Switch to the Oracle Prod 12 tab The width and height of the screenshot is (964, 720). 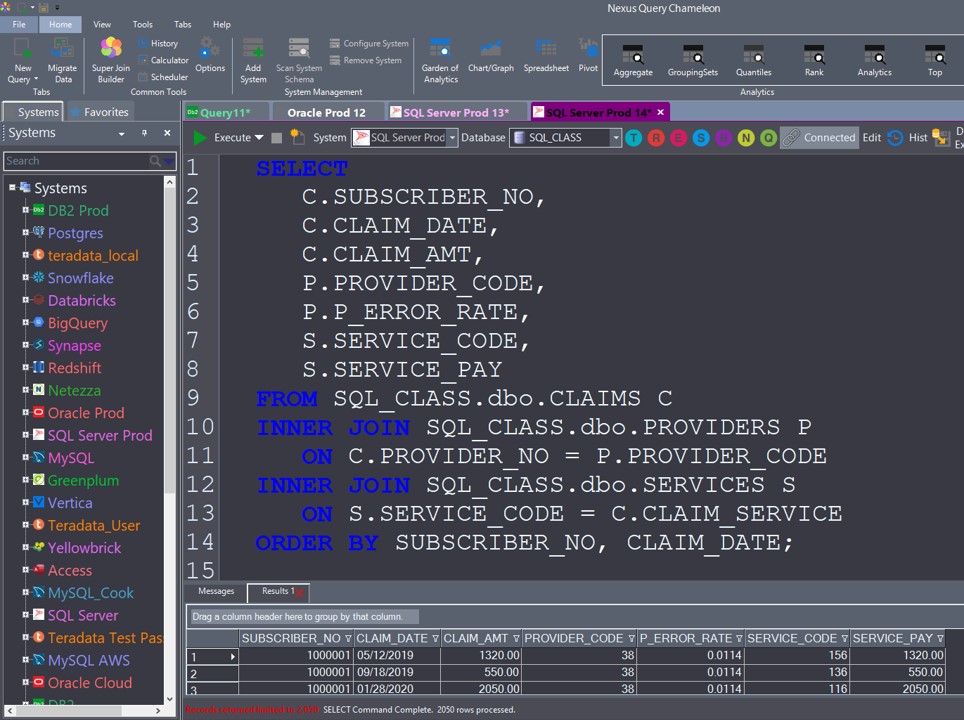(326, 112)
